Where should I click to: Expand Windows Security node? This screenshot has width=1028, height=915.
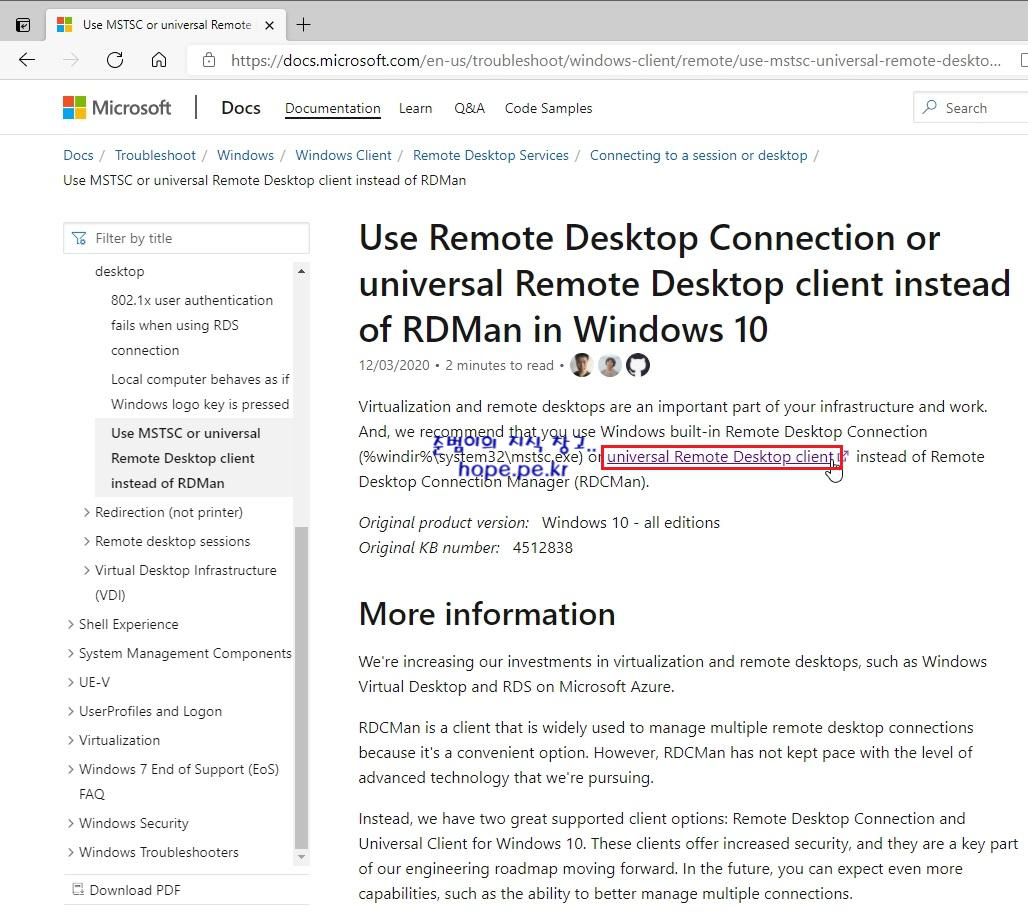pos(71,823)
